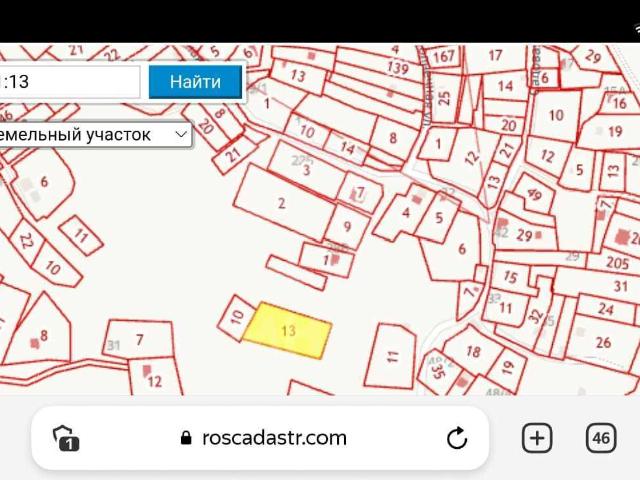Open the tab switcher showing 46 tabs
Viewport: 640px width, 480px height.
click(600, 438)
